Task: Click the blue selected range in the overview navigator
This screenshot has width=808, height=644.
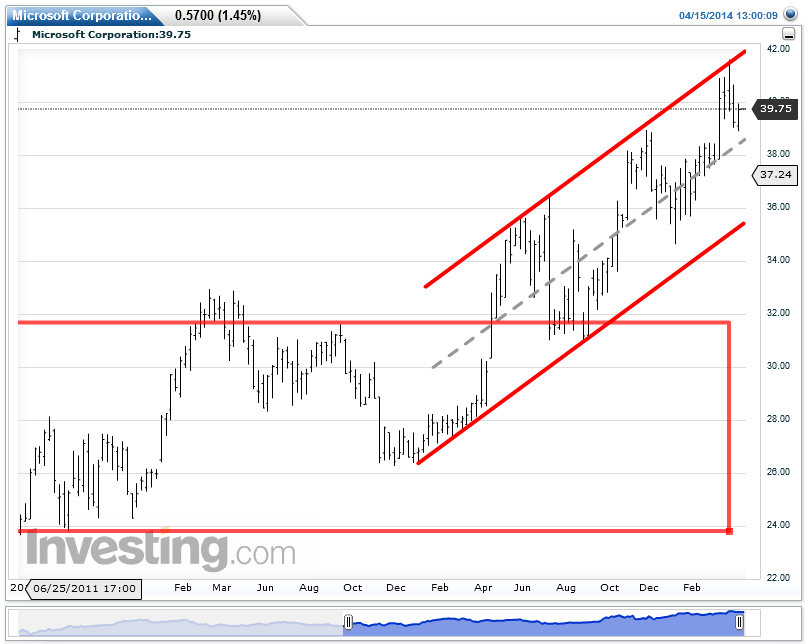Action: 544,623
